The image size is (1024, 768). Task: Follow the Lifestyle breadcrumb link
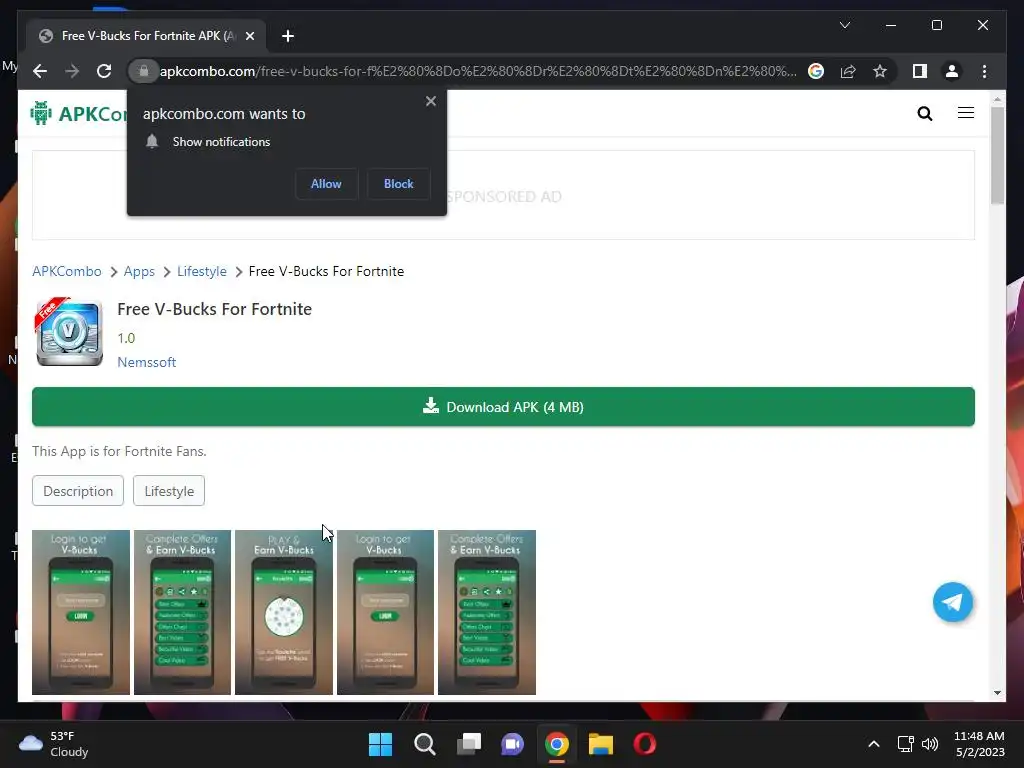pos(202,271)
